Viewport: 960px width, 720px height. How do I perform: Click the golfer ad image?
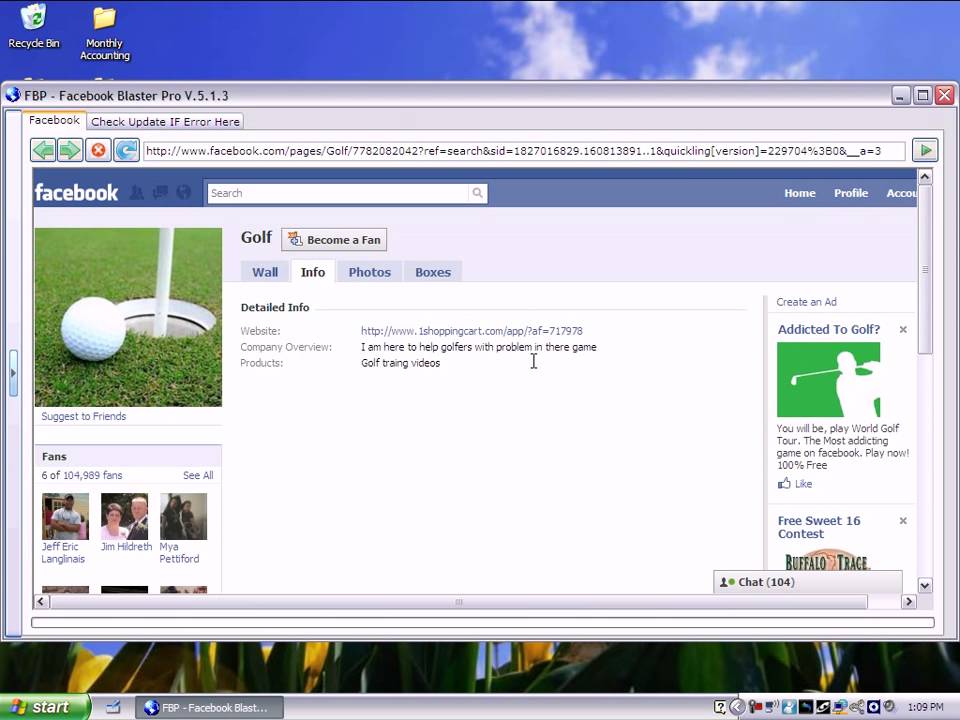click(828, 380)
